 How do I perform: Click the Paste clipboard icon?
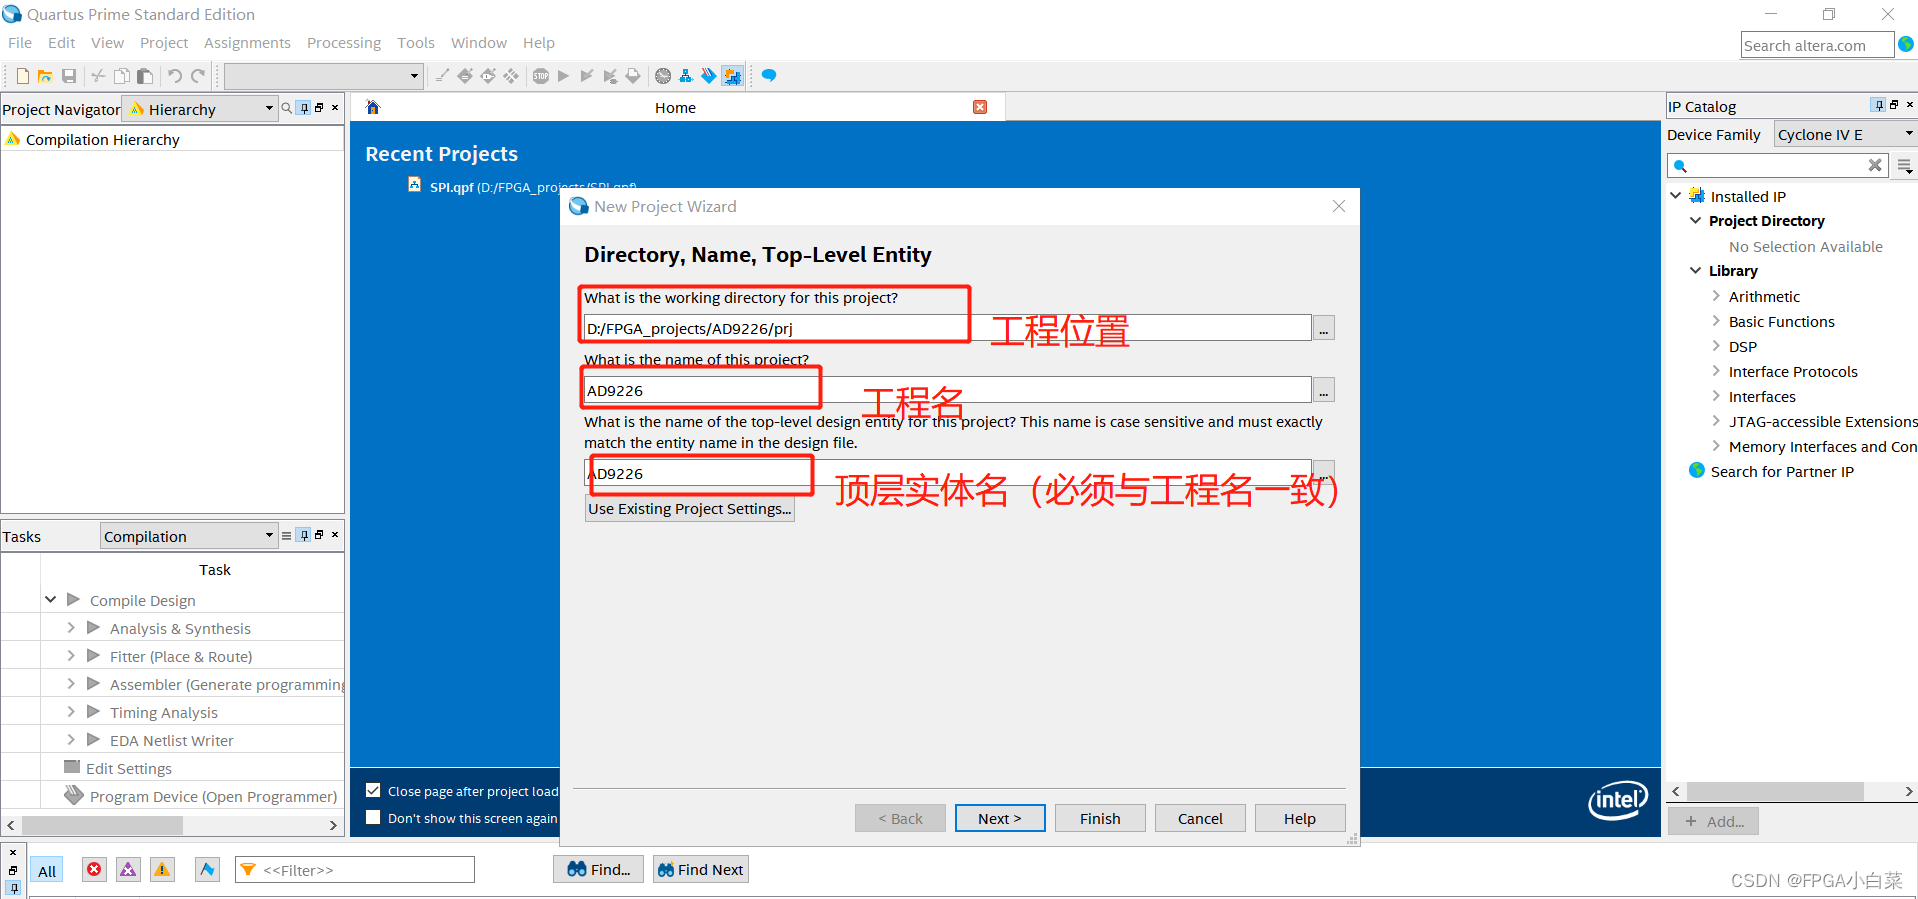click(145, 76)
